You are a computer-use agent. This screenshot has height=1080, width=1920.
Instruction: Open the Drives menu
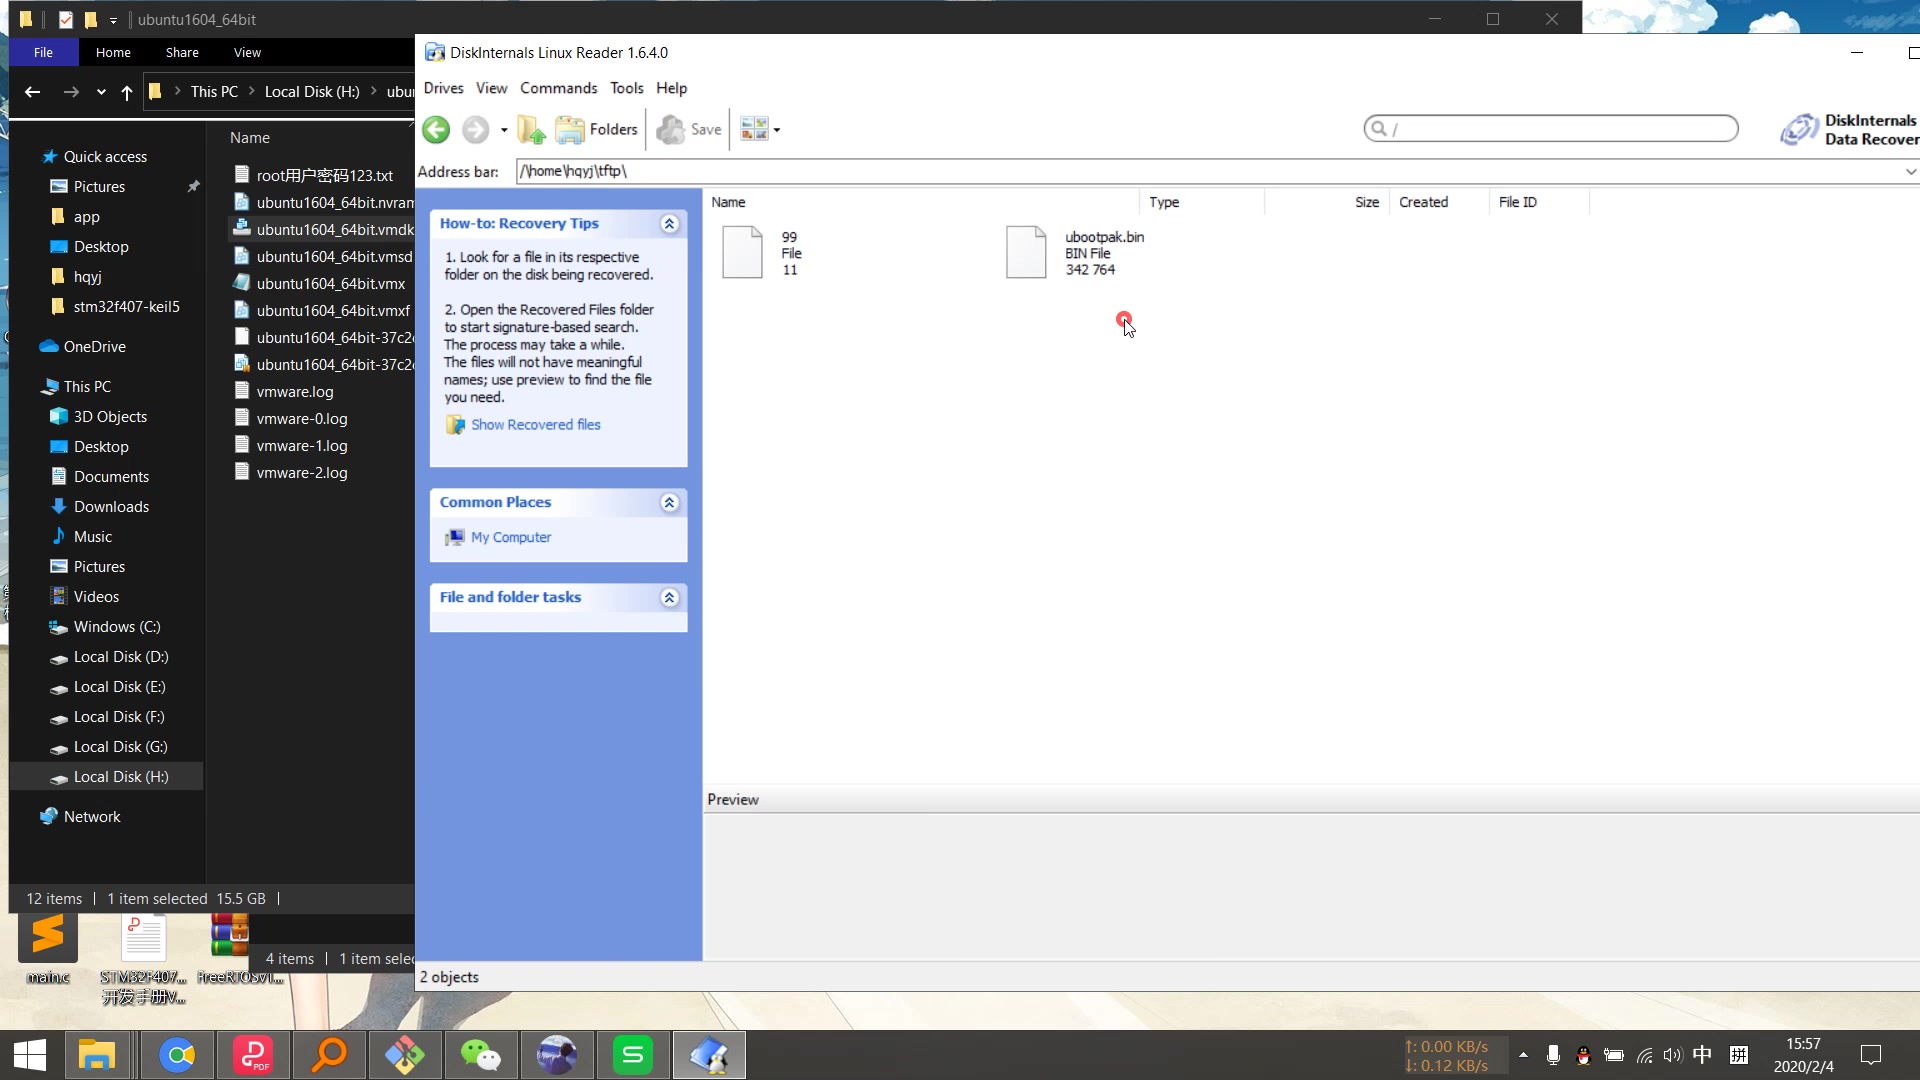point(443,88)
